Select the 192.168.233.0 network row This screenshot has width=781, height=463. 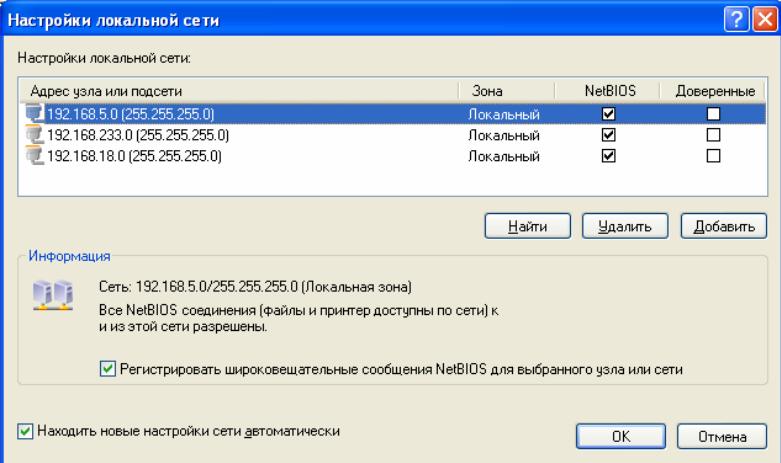392,135
